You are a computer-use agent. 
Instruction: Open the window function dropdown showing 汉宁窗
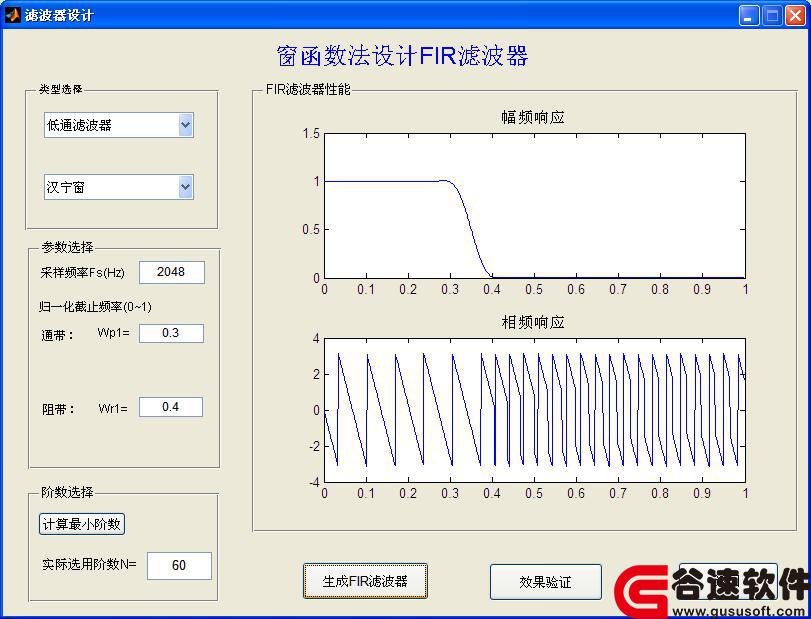click(119, 187)
